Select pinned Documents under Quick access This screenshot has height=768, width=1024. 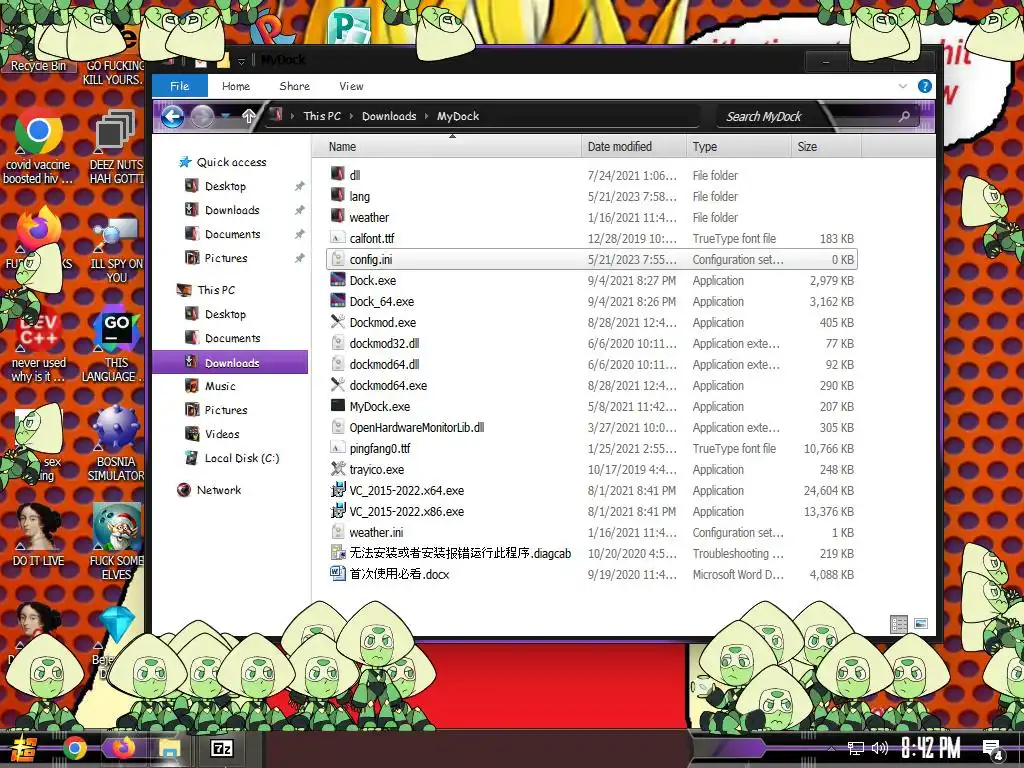click(x=232, y=234)
